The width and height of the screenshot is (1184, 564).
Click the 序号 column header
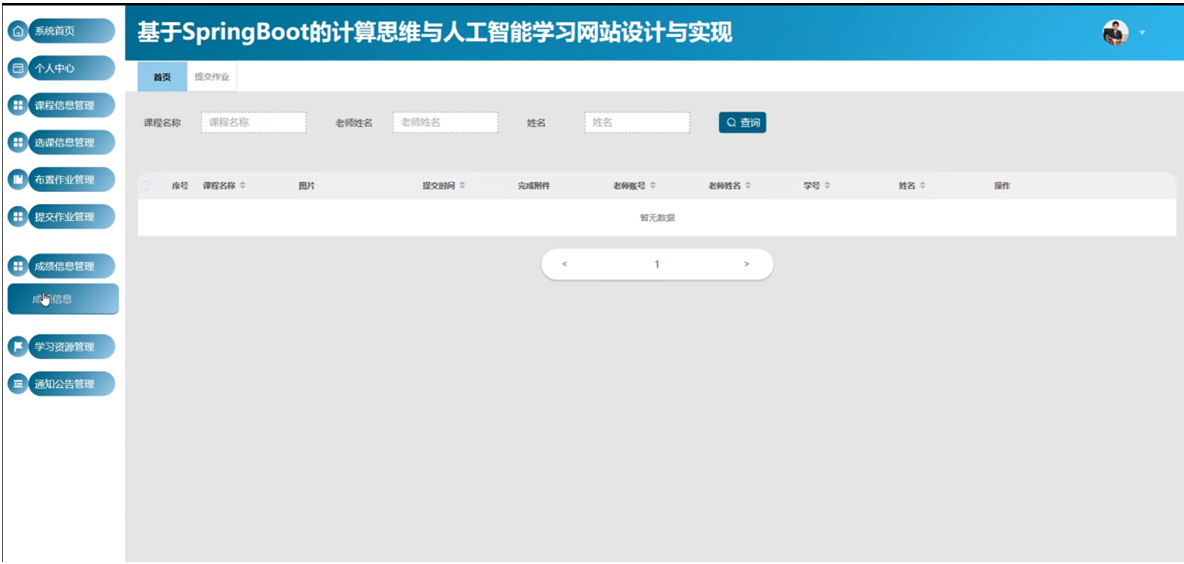[180, 186]
